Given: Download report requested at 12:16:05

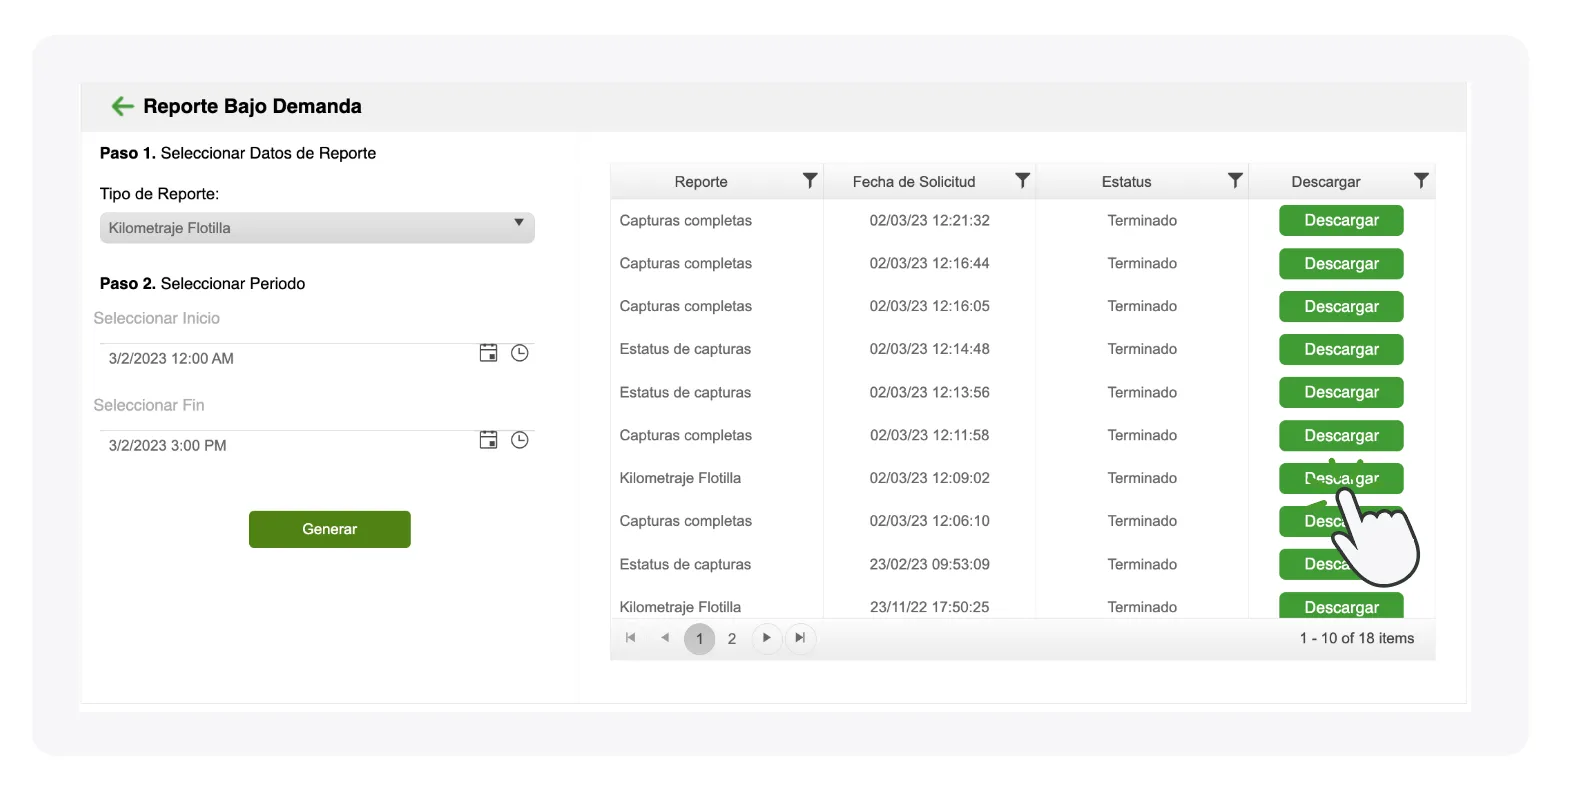Looking at the screenshot, I should tap(1341, 307).
